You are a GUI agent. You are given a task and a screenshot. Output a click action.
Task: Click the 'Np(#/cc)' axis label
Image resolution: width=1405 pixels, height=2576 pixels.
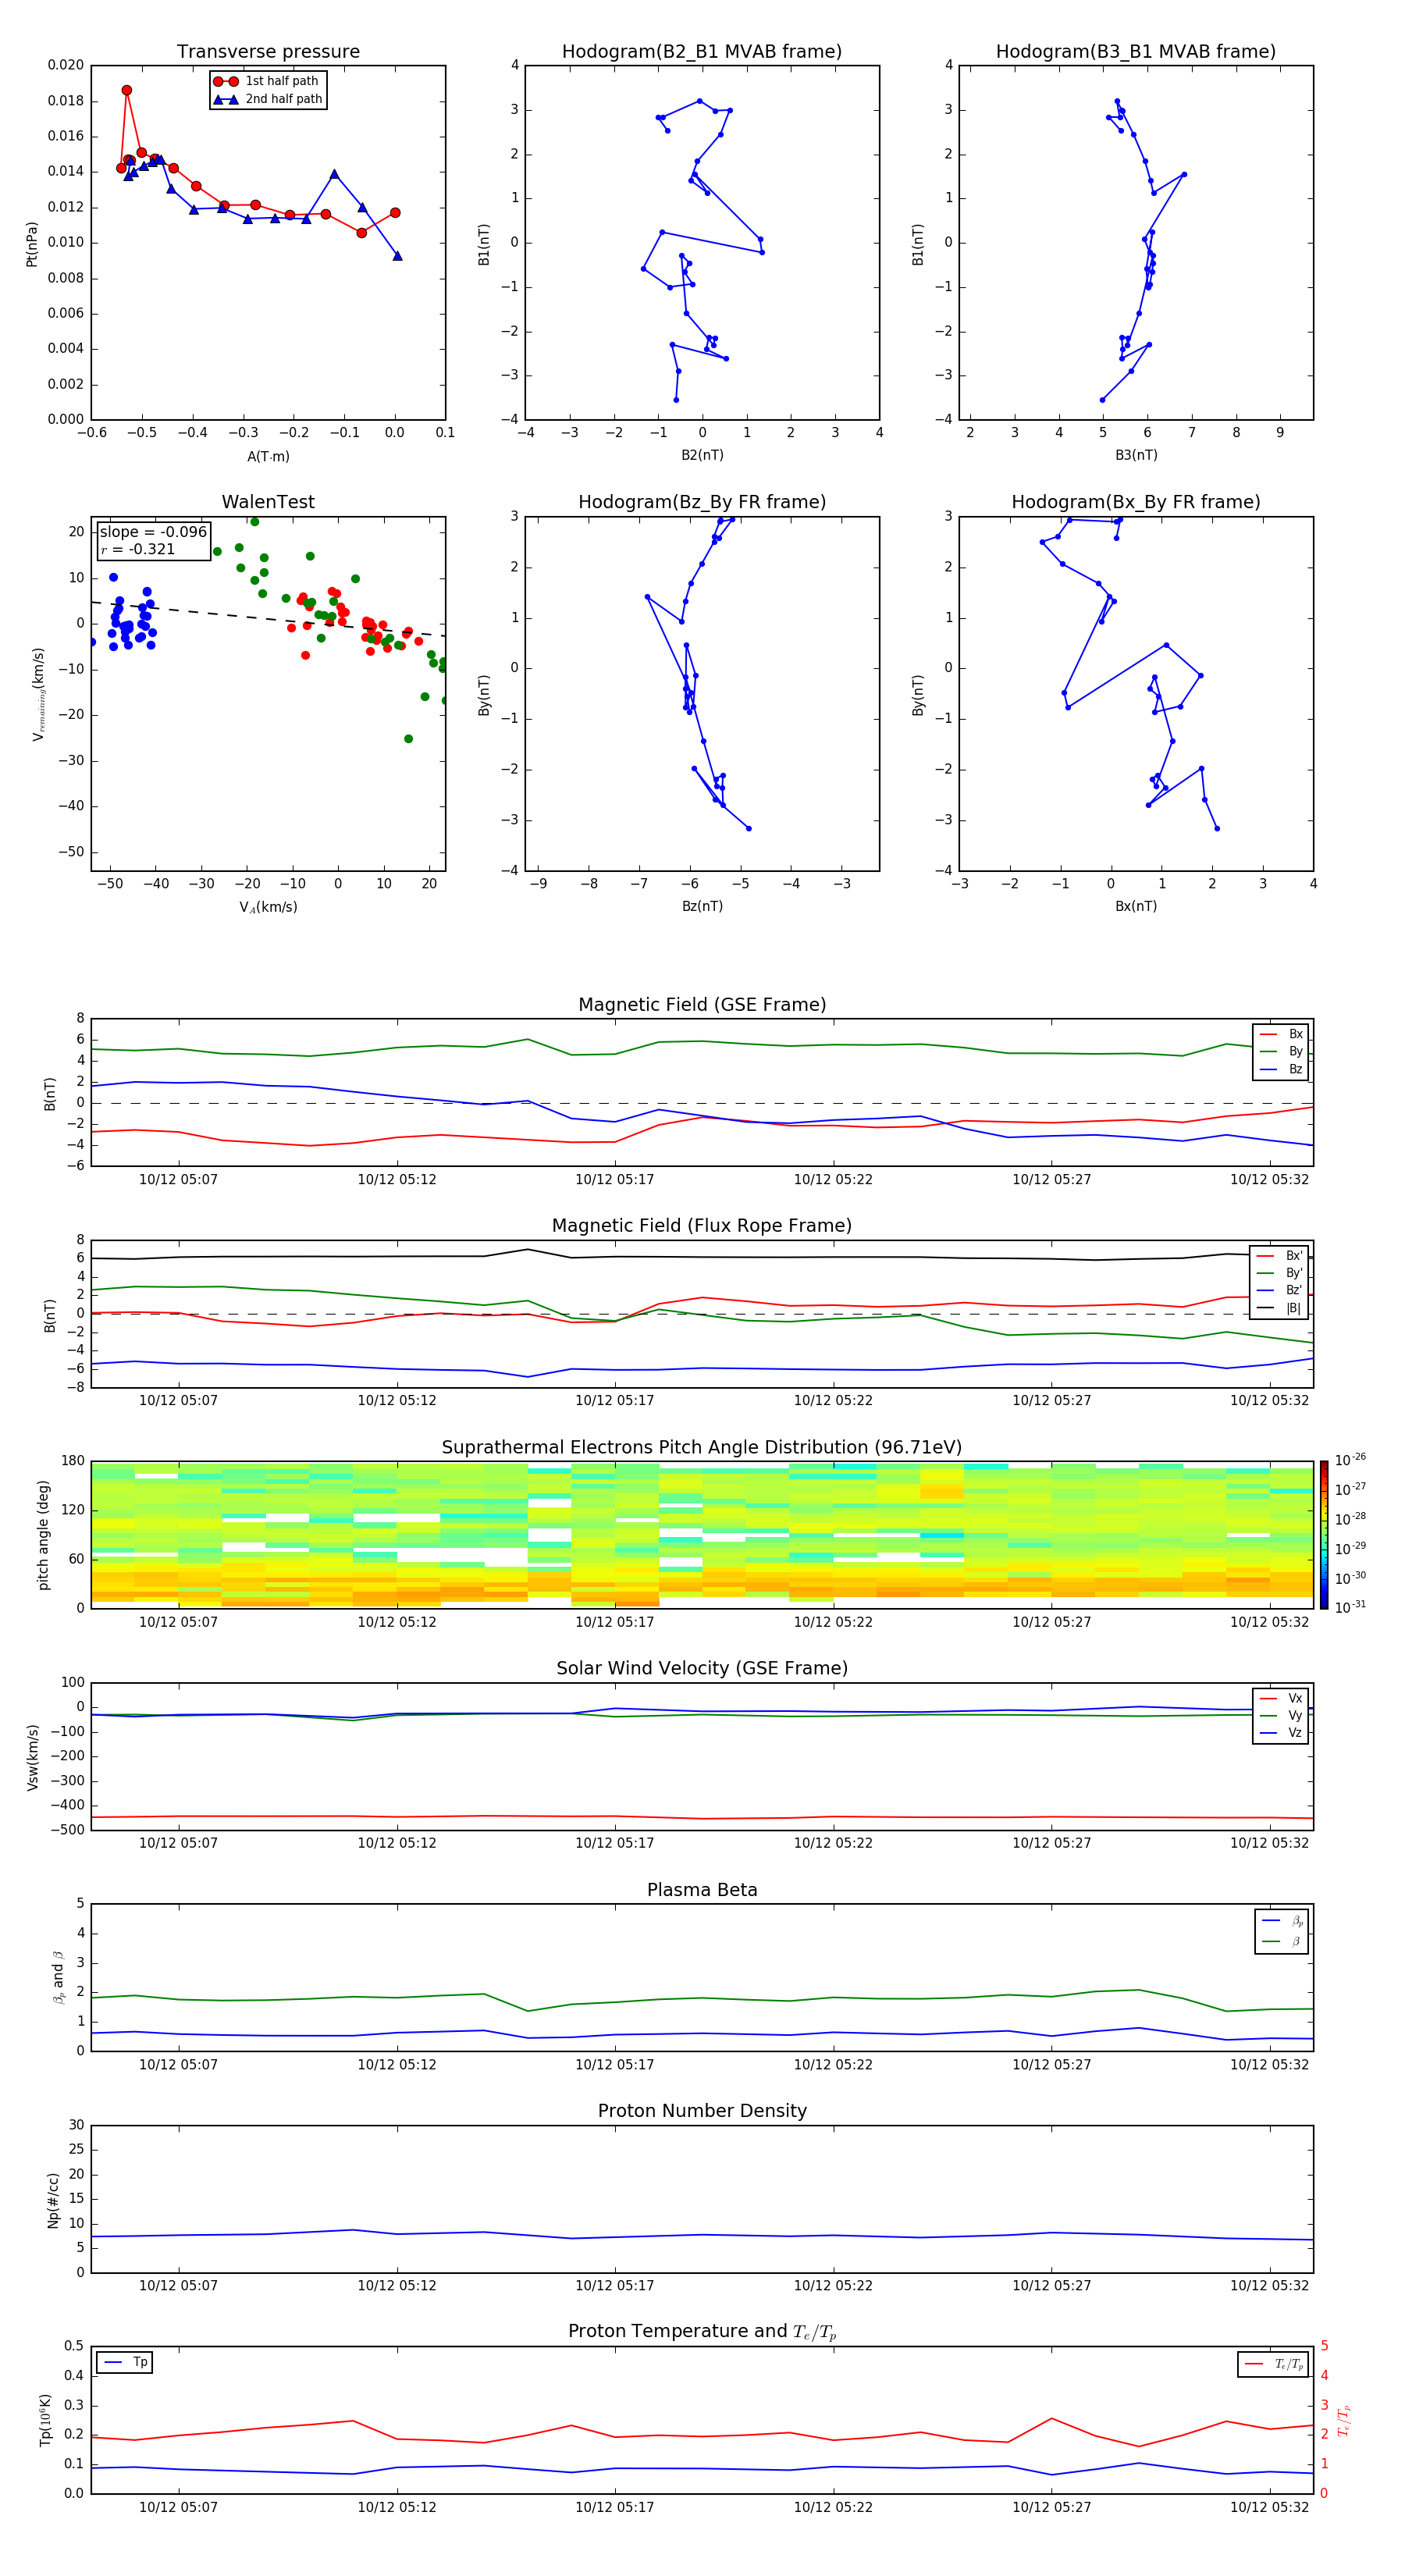(53, 2200)
